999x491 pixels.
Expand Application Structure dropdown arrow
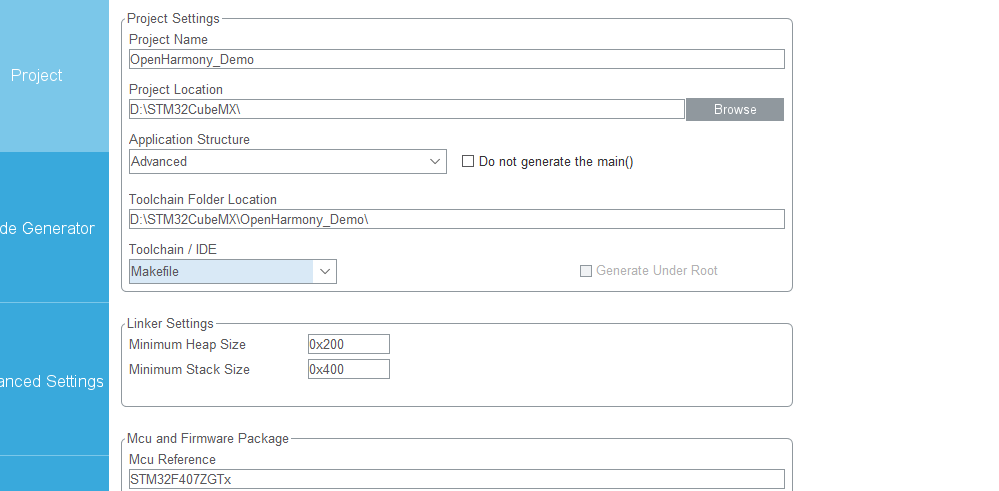(x=435, y=162)
